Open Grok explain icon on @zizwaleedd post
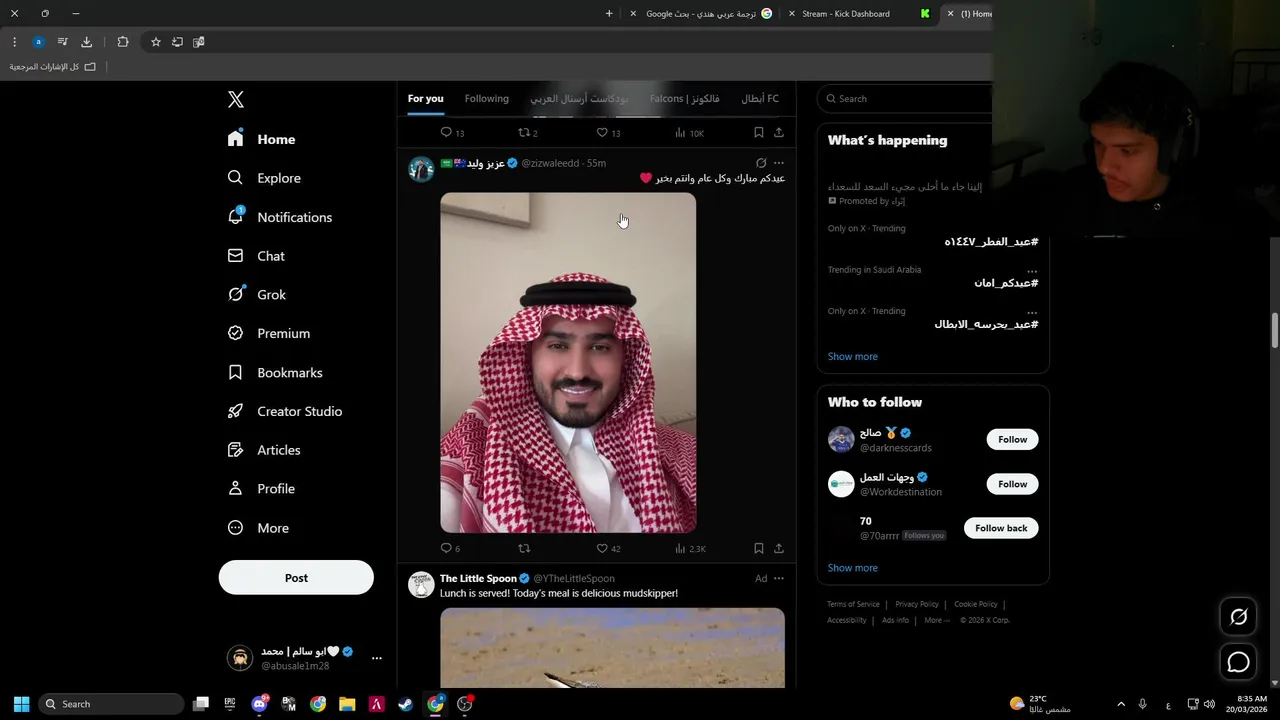The height and width of the screenshot is (720, 1280). [x=761, y=163]
